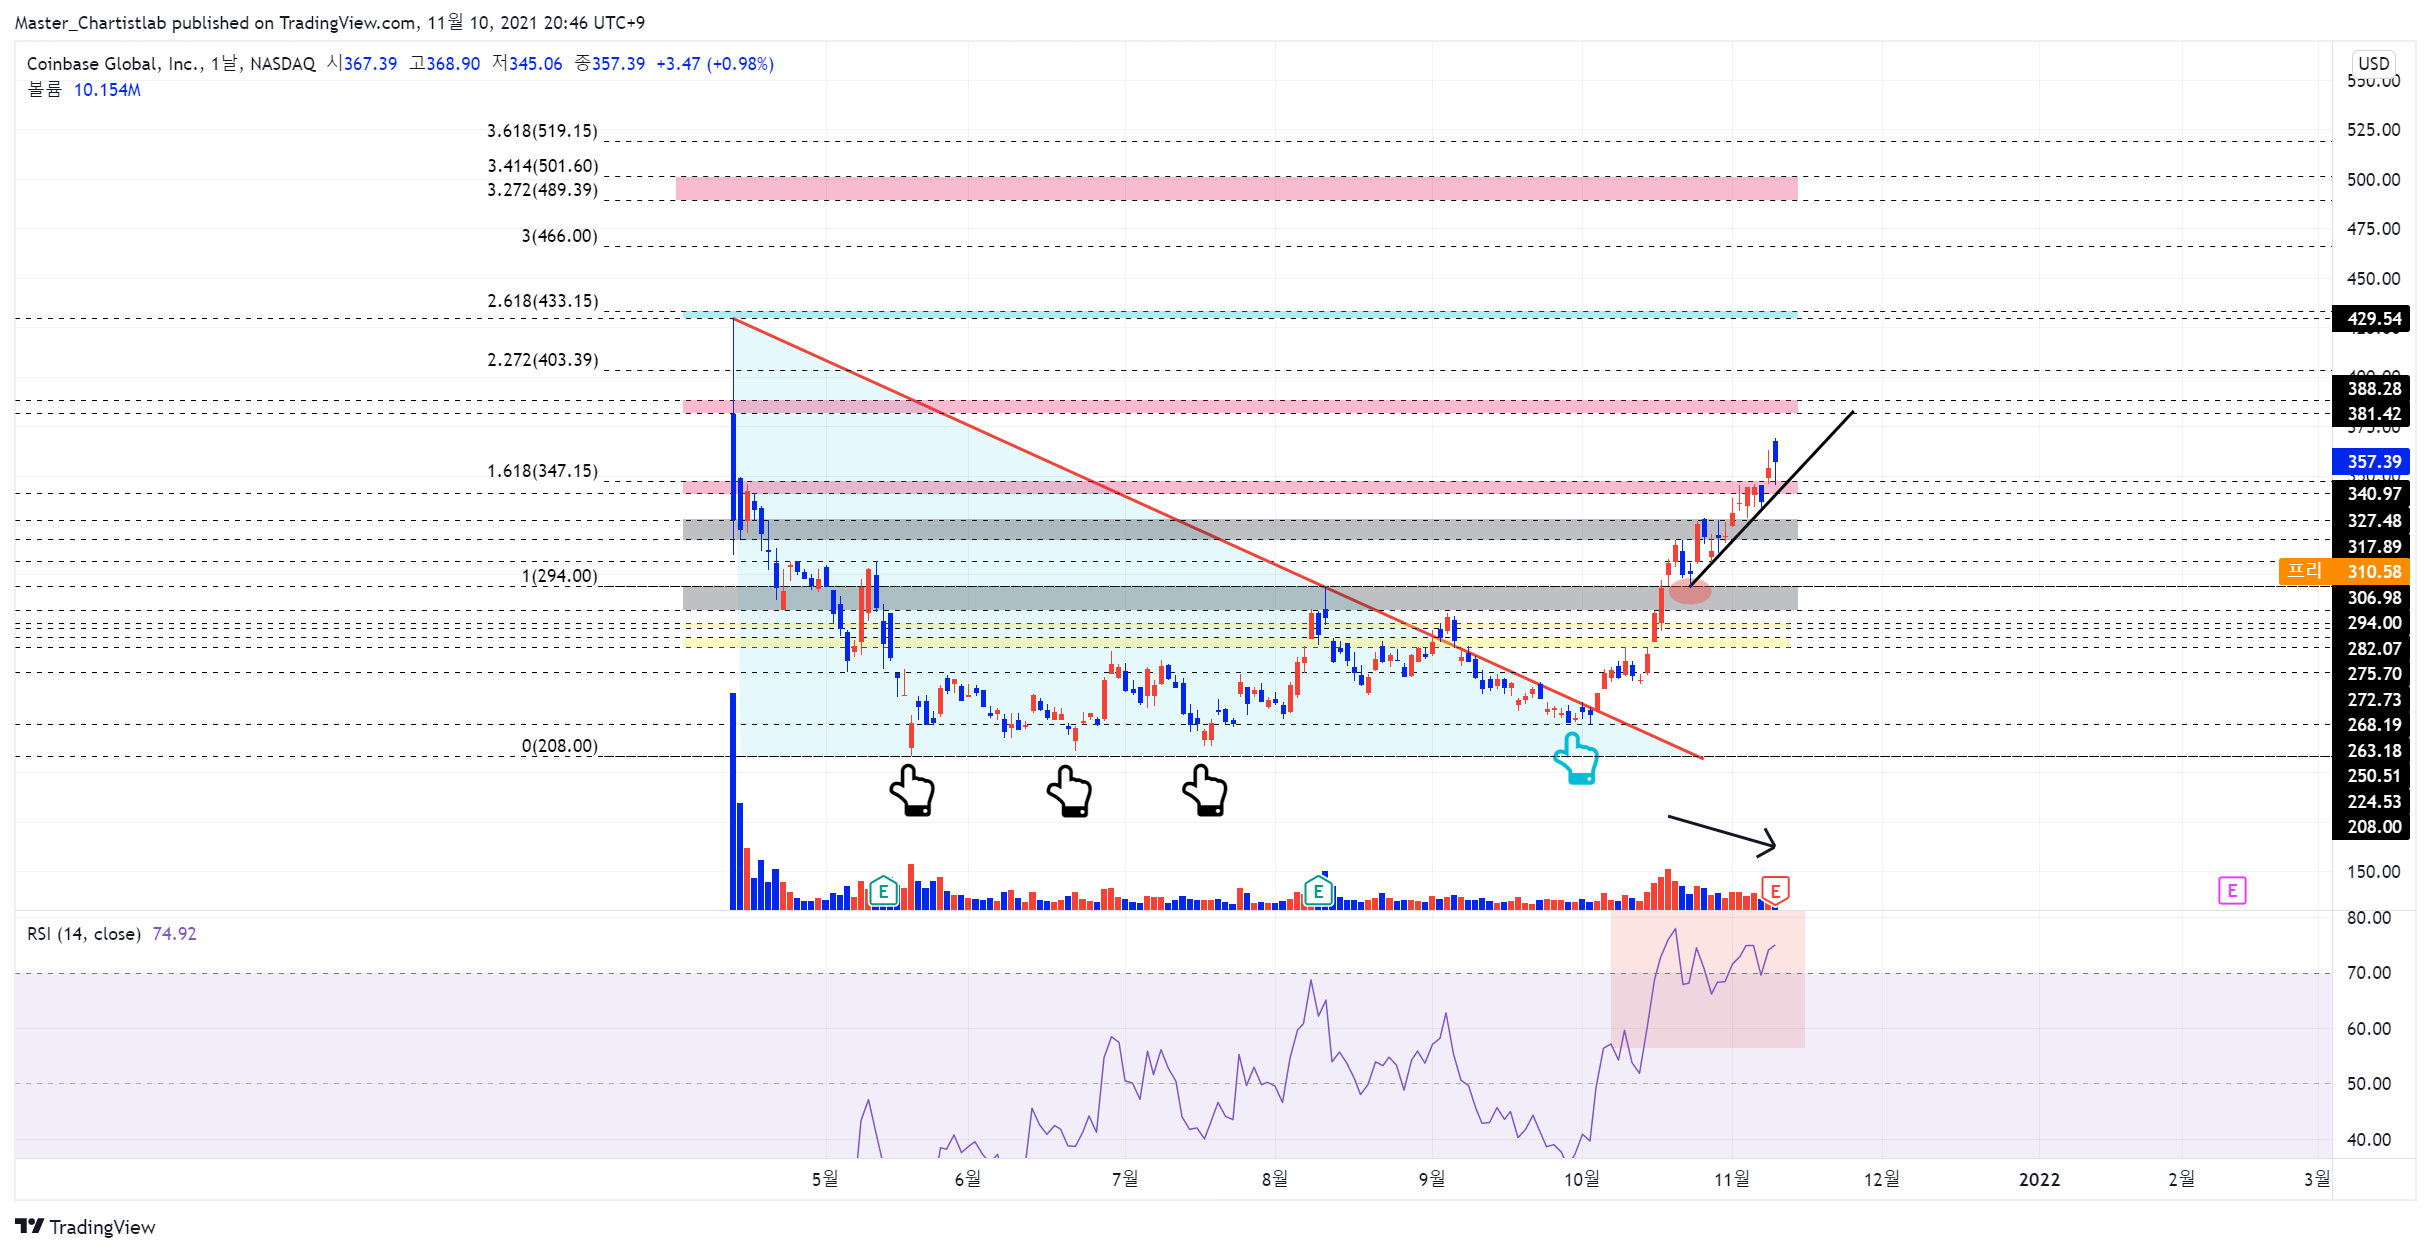The width and height of the screenshot is (2431, 1253).
Task: Click the 1.618(347.15) Fibonacci label
Action: pos(542,471)
